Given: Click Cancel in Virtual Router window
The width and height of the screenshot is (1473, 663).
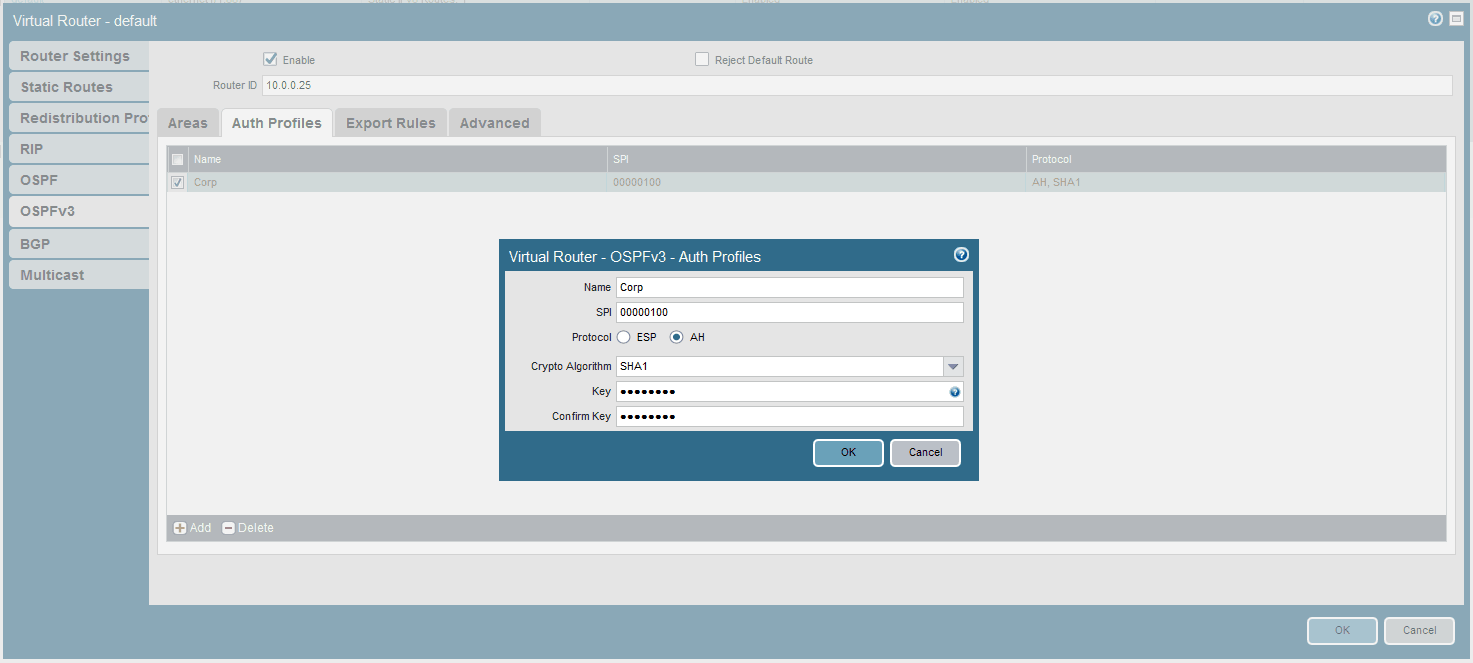Looking at the screenshot, I should pos(1419,631).
